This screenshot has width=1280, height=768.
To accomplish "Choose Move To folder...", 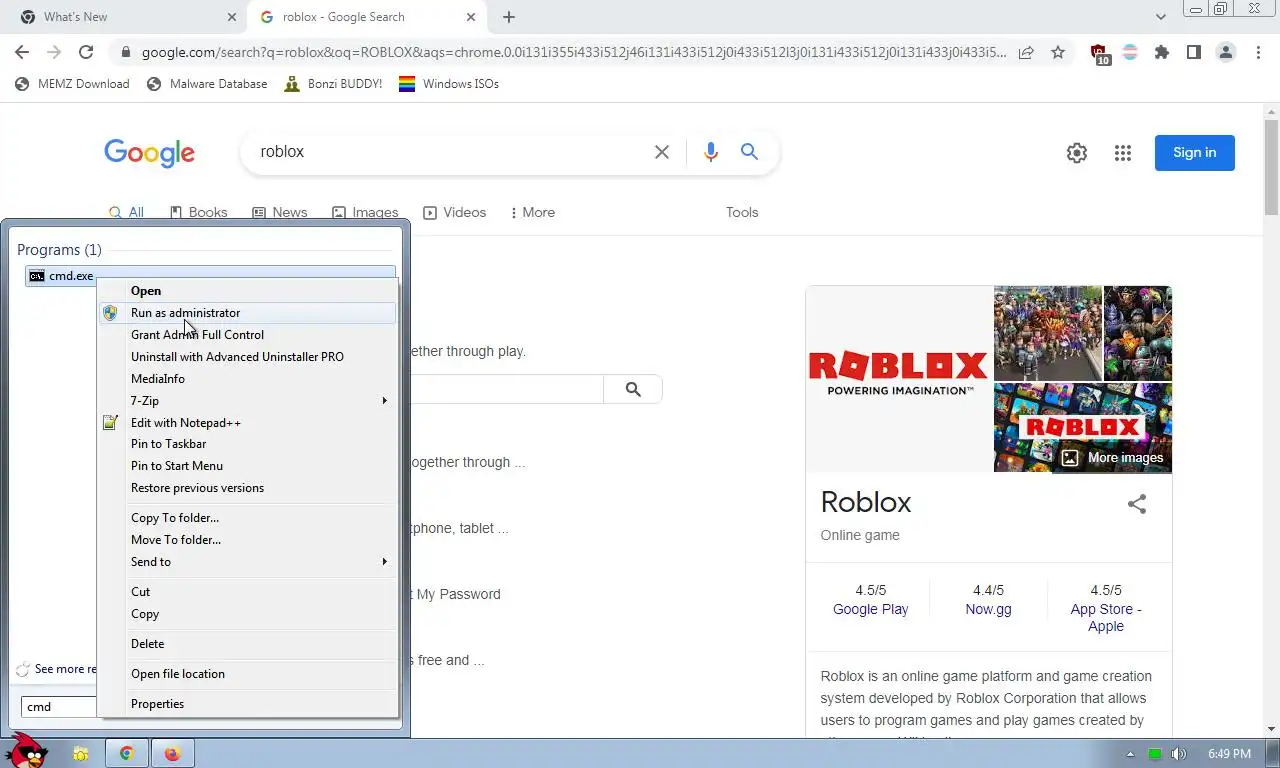I will click(x=247, y=540).
